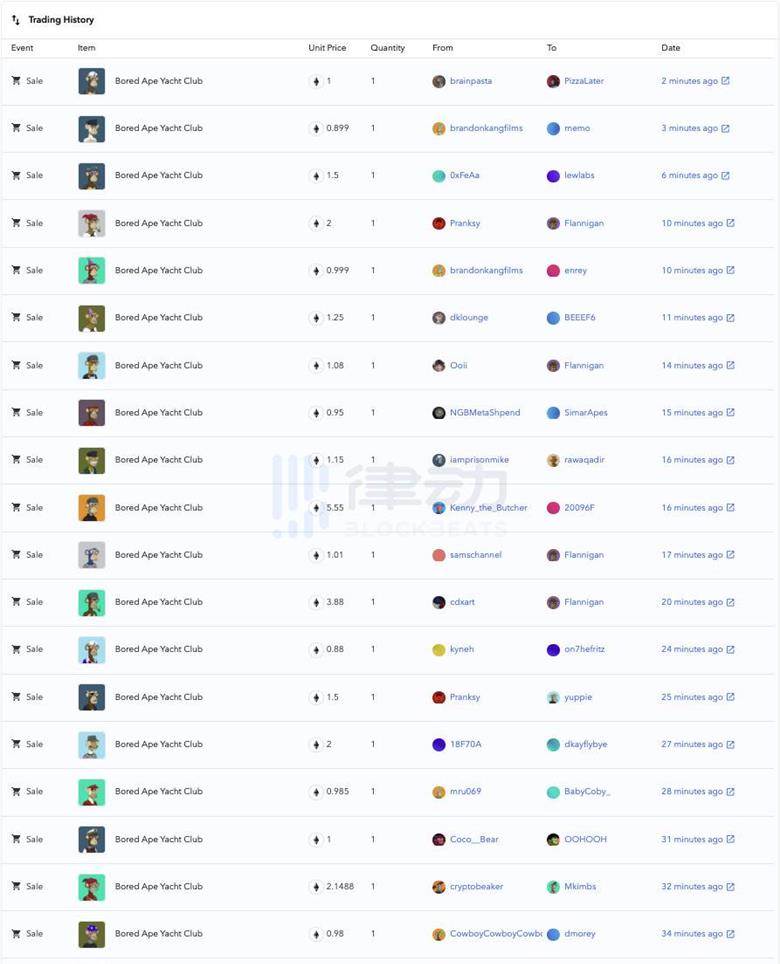Screen dimensions: 780x964
Task: Open seller profile CowboyCowboyCowbo
Action: coord(496,933)
